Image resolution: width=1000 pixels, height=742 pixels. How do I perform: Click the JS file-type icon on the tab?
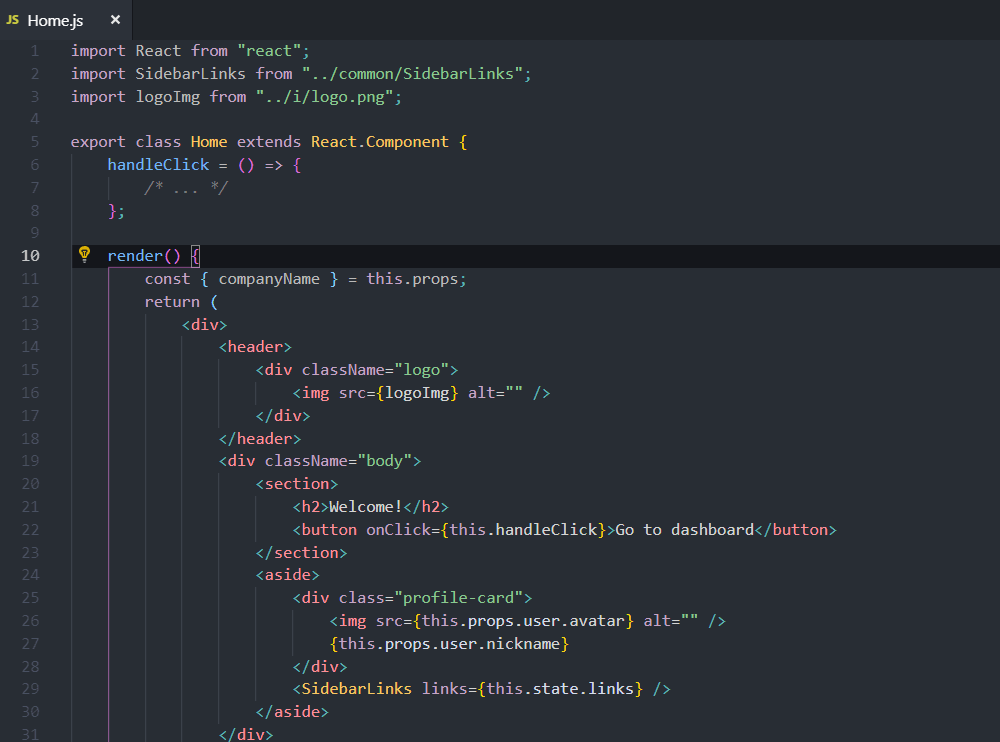coord(13,19)
